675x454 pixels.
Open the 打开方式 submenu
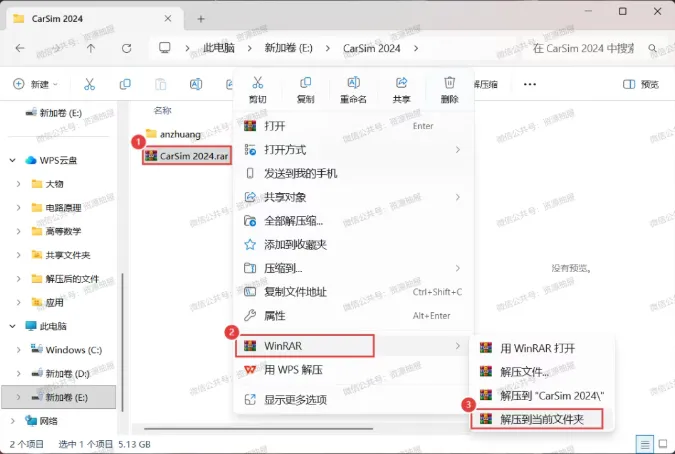(353, 150)
